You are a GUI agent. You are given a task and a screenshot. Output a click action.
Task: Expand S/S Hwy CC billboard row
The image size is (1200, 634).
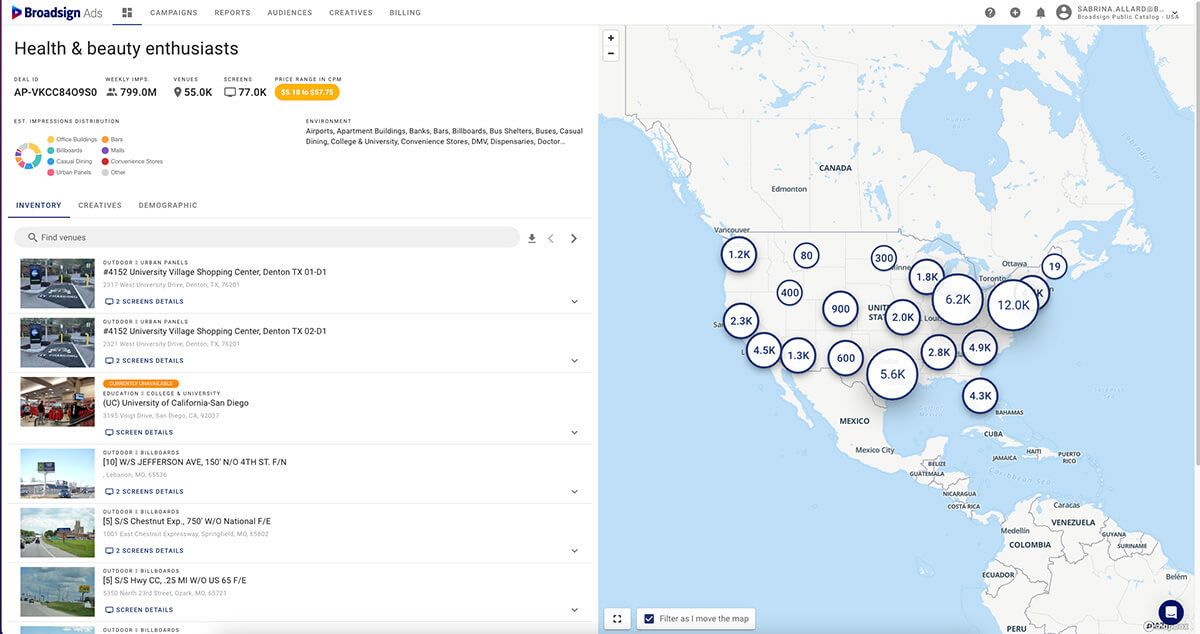point(574,610)
